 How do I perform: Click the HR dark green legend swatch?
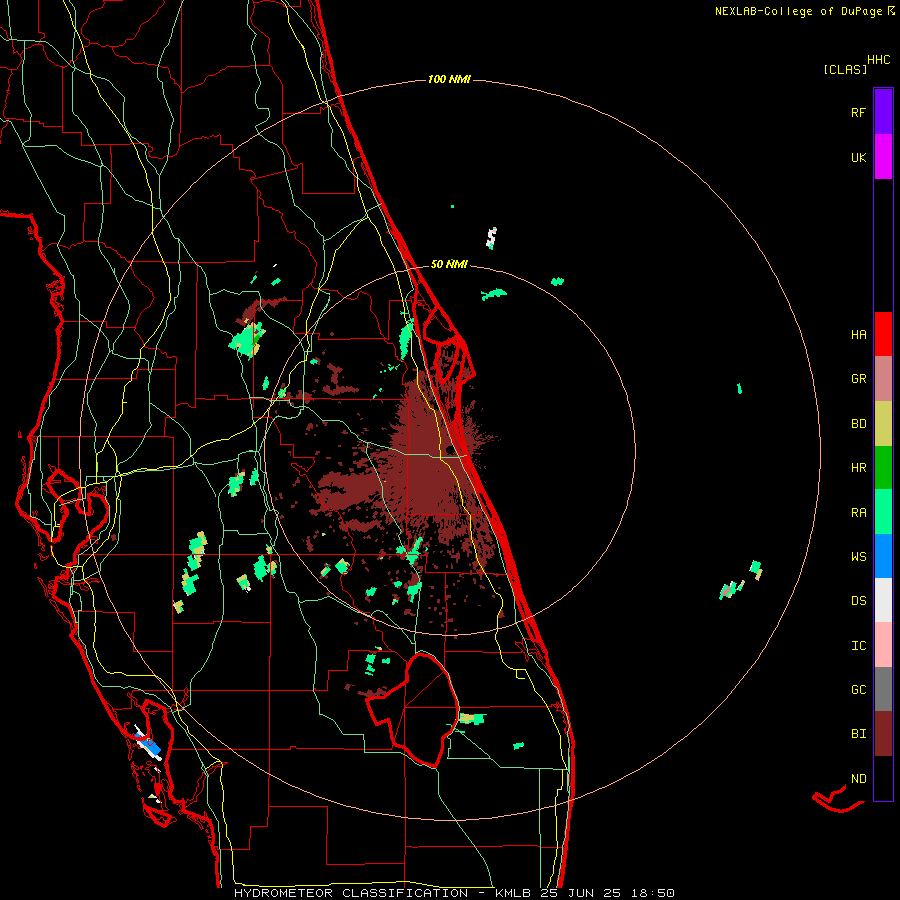tap(883, 468)
